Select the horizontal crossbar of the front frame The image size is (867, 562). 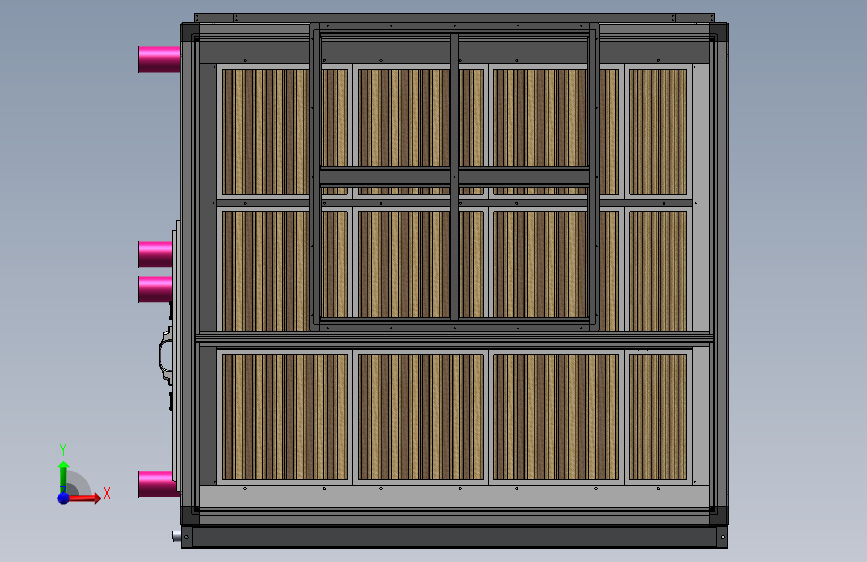point(455,177)
